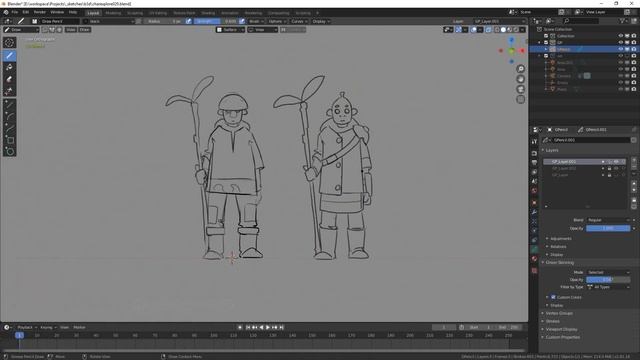Open the Modifiers wrench properties tab
The height and width of the screenshot is (360, 640).
pos(534,212)
